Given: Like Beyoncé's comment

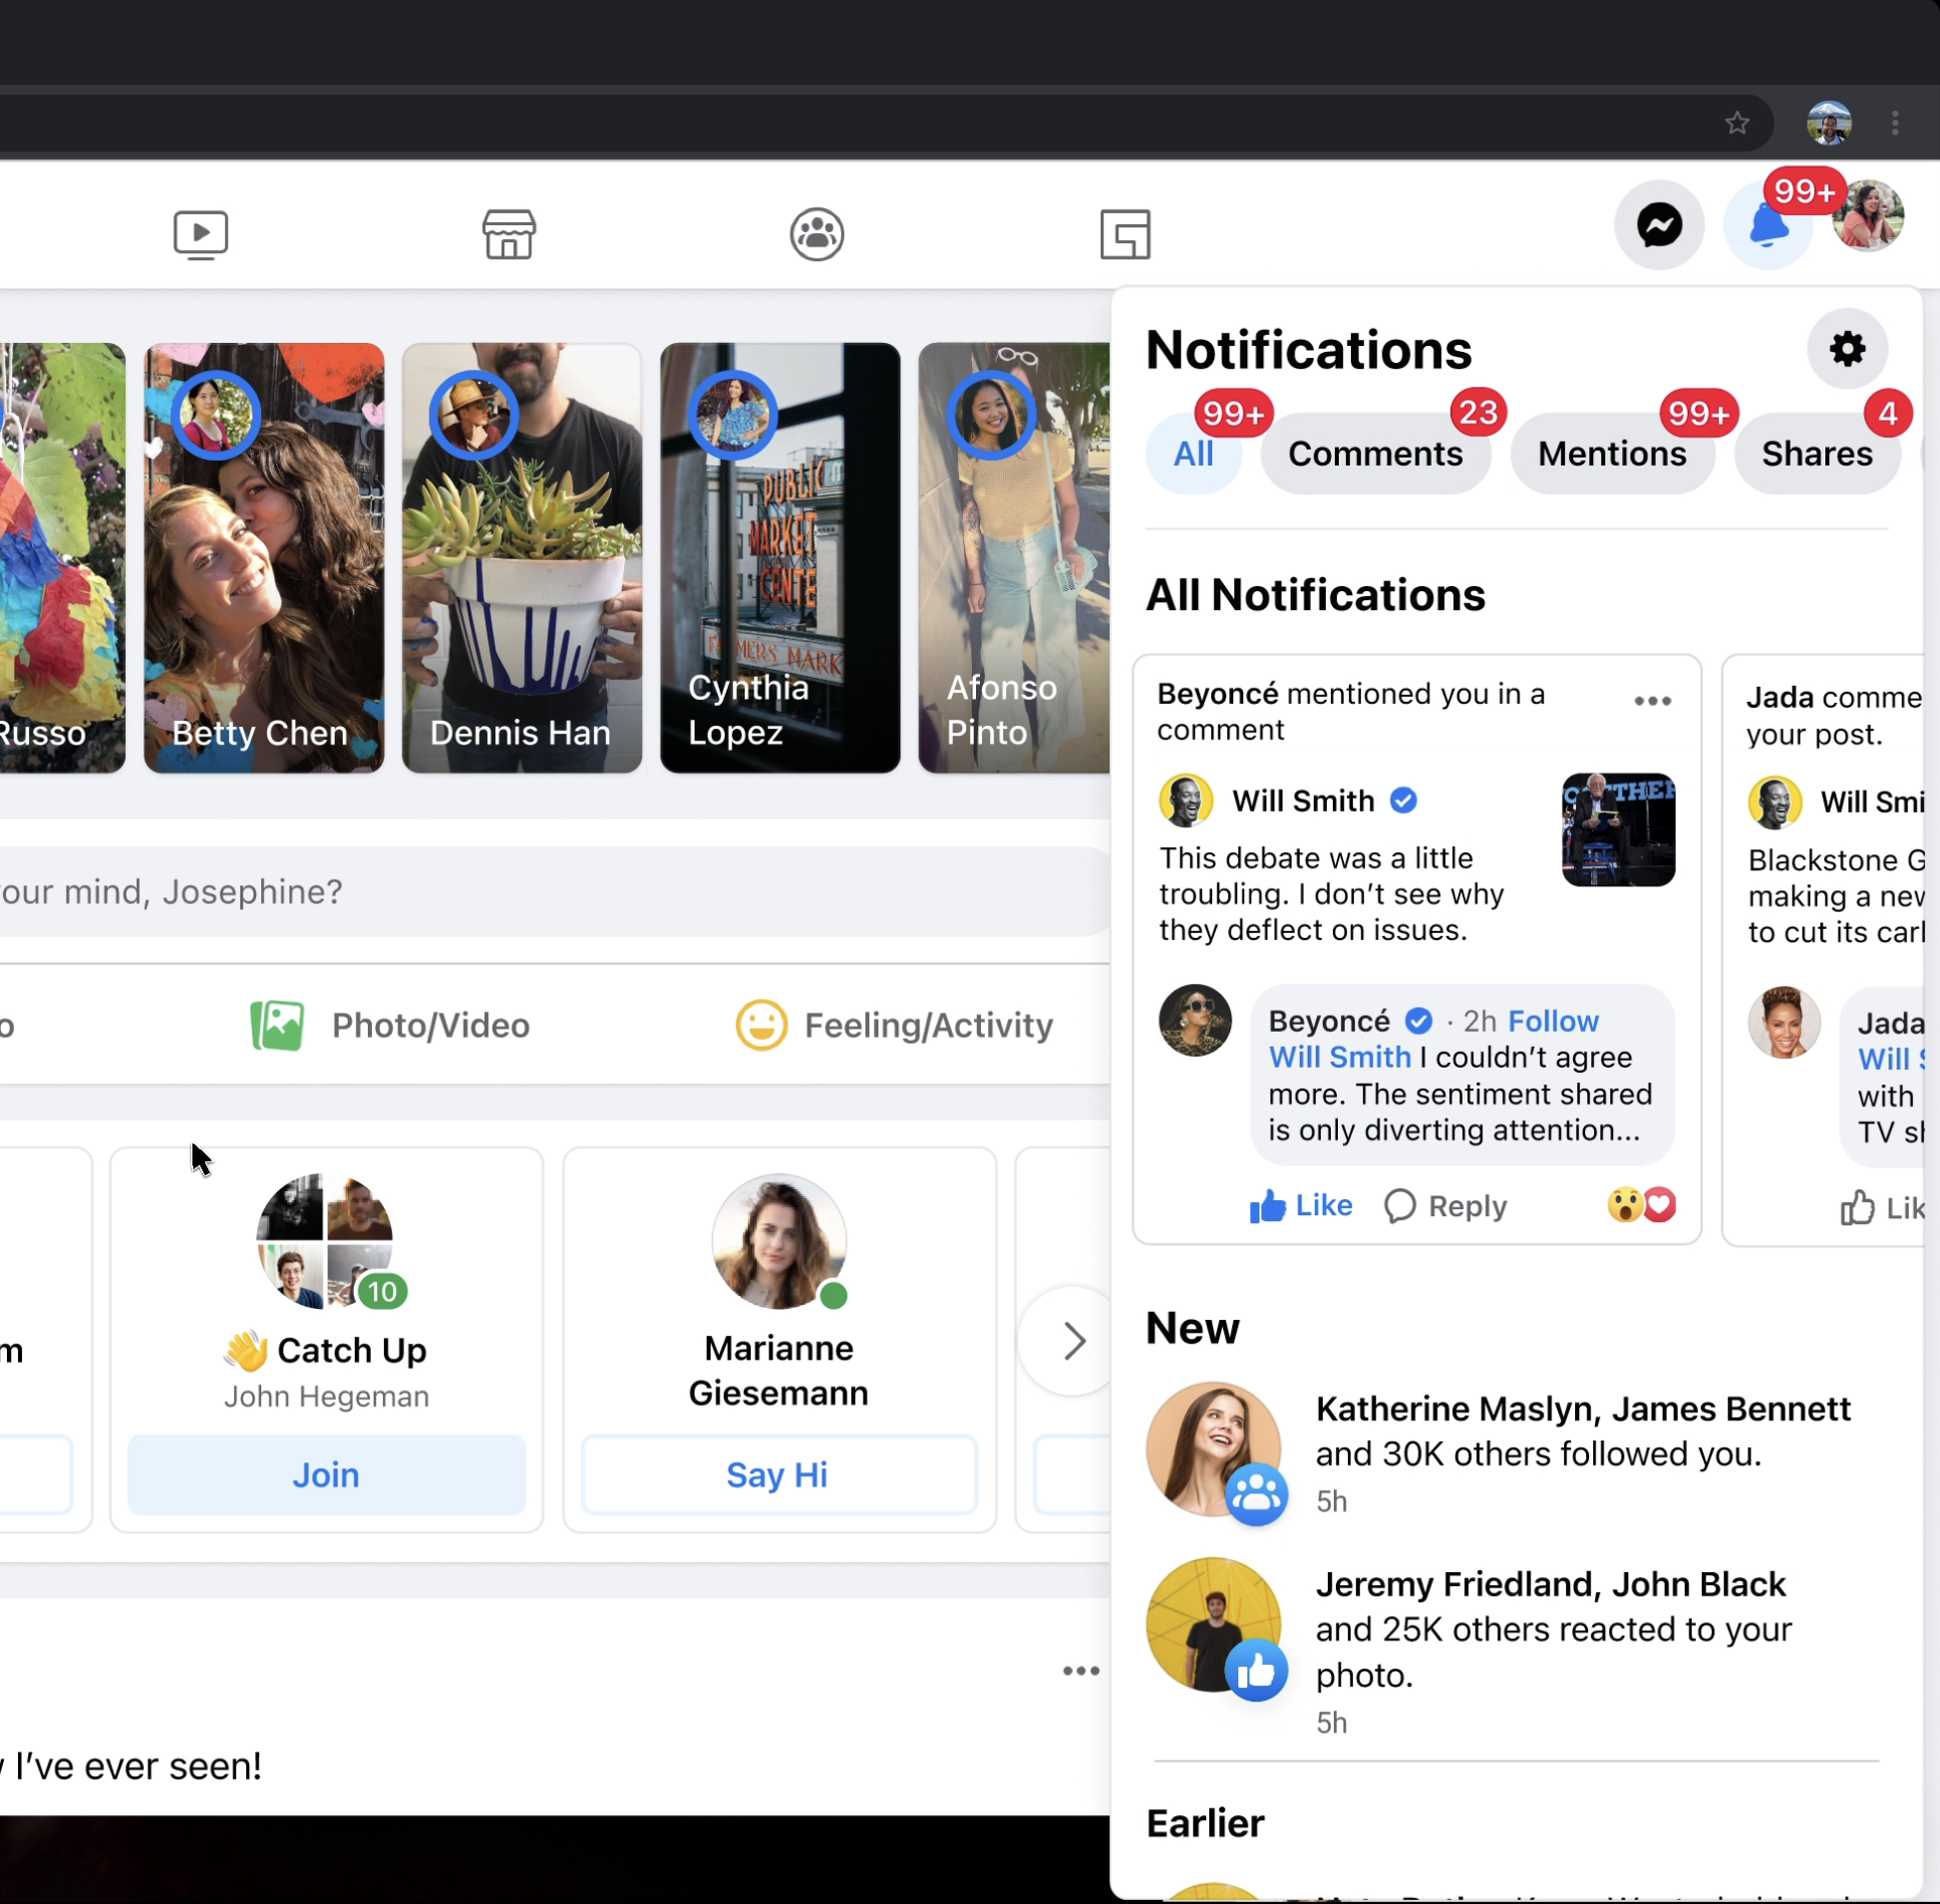Looking at the screenshot, I should [x=1300, y=1206].
